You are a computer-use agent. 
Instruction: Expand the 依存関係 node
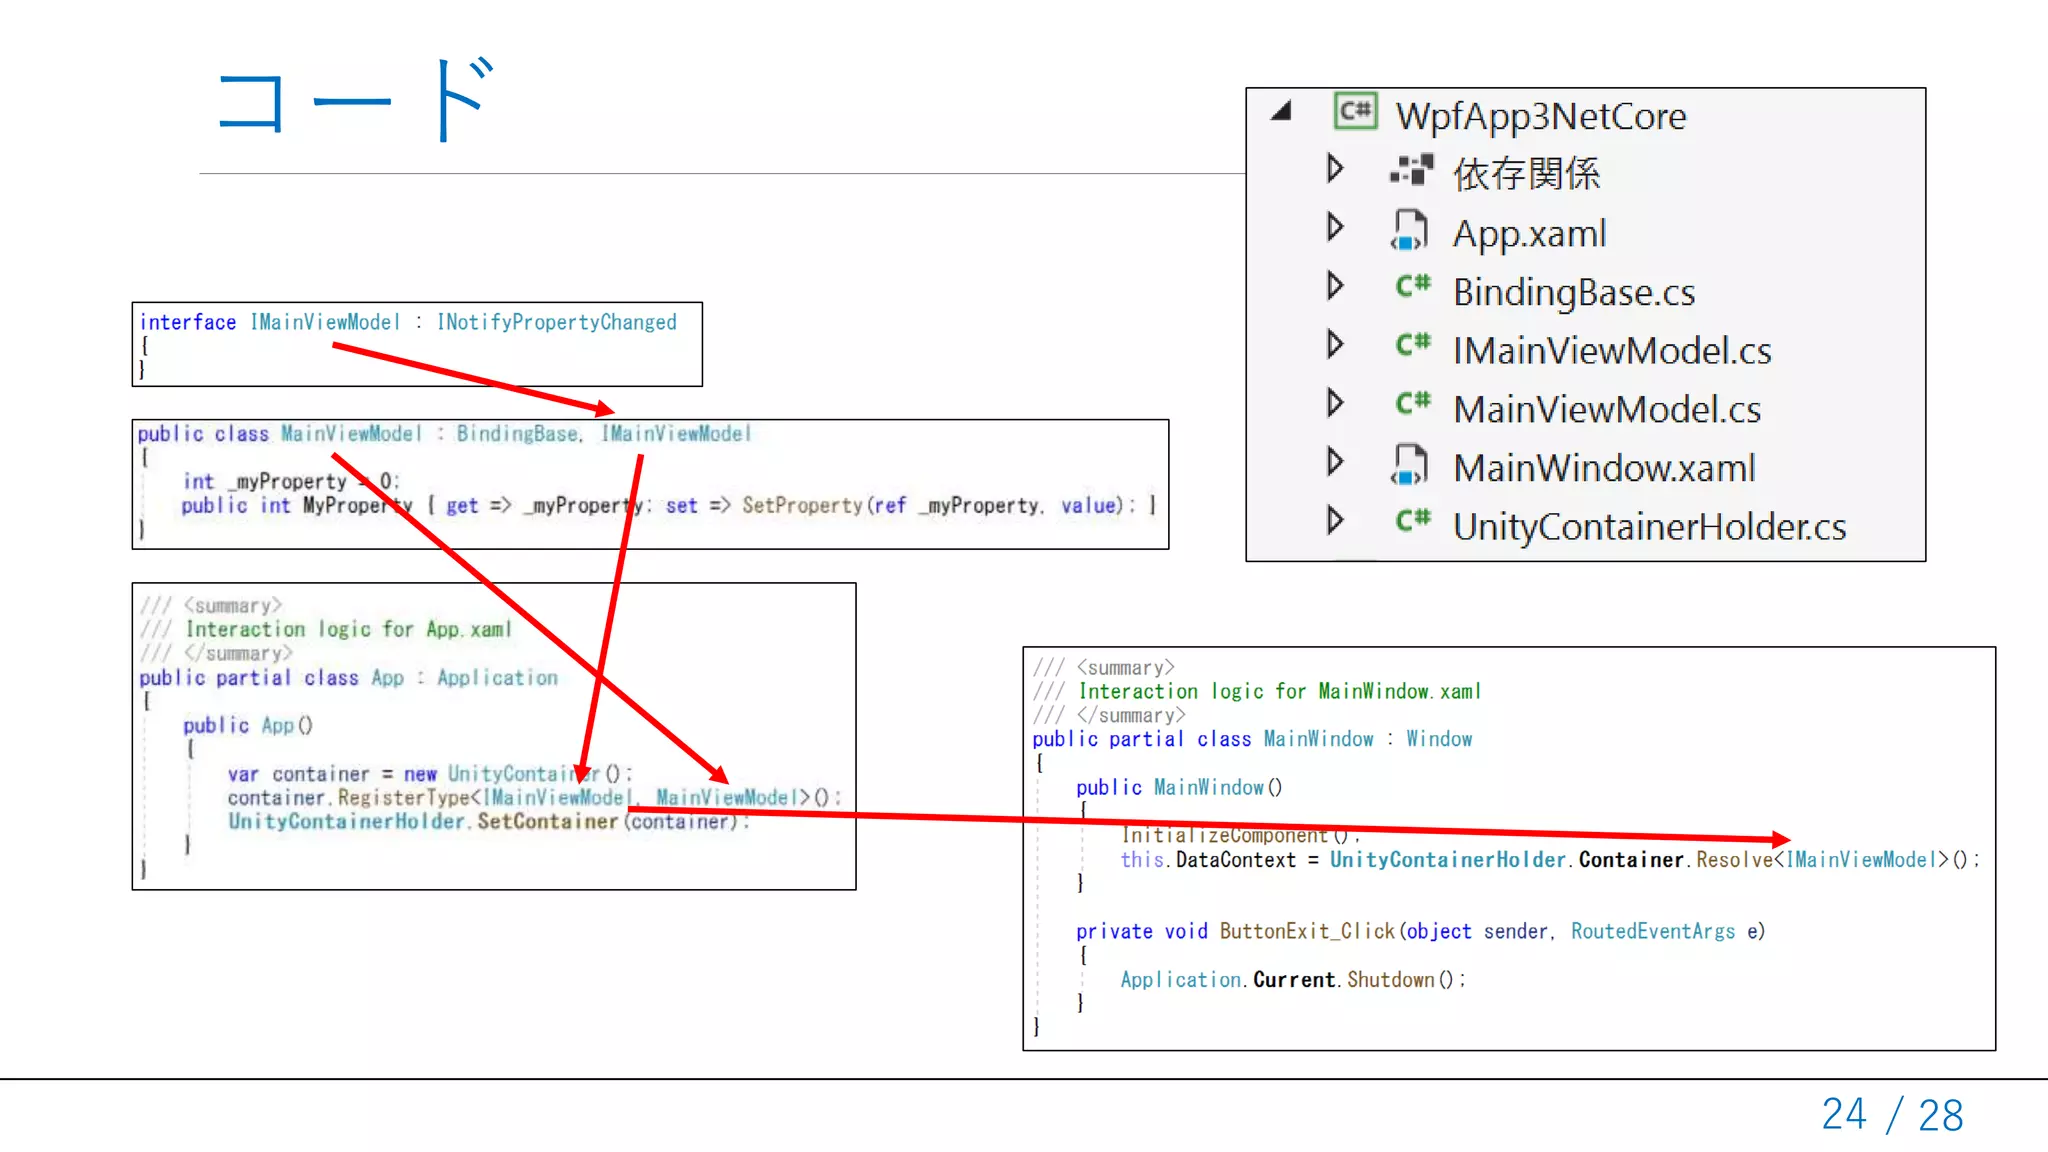tap(1334, 168)
